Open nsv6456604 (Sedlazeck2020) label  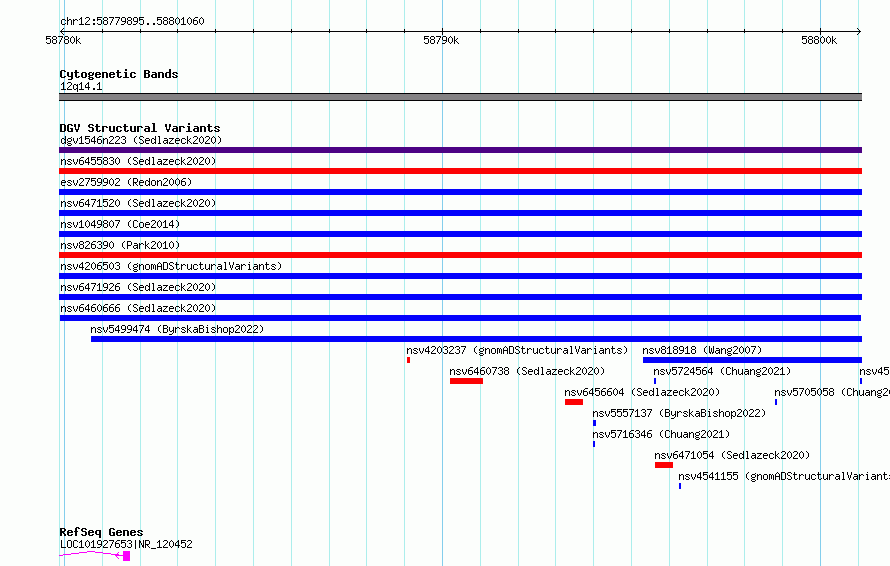[x=642, y=392]
